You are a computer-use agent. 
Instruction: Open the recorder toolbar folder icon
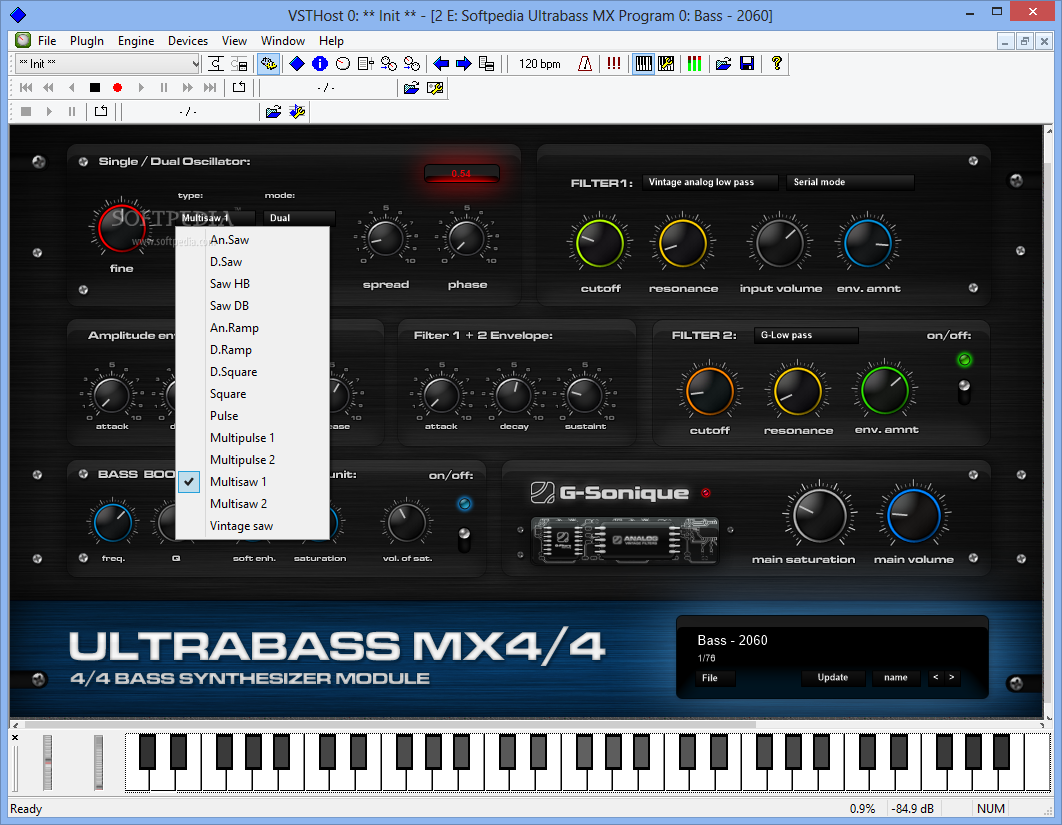273,111
